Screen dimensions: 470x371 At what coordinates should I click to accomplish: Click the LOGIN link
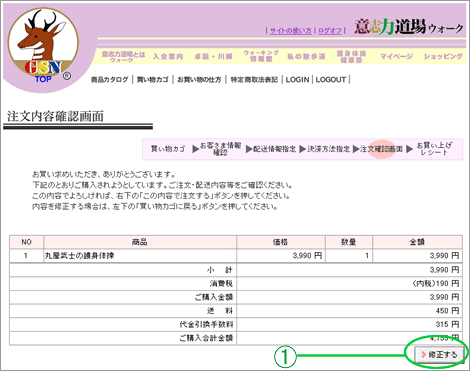297,80
